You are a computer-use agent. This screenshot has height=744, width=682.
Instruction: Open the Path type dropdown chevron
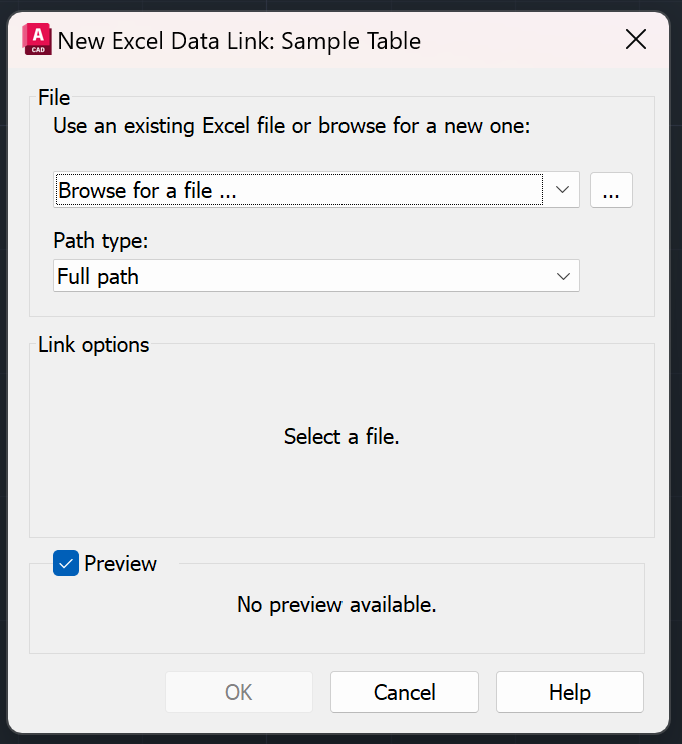(563, 276)
